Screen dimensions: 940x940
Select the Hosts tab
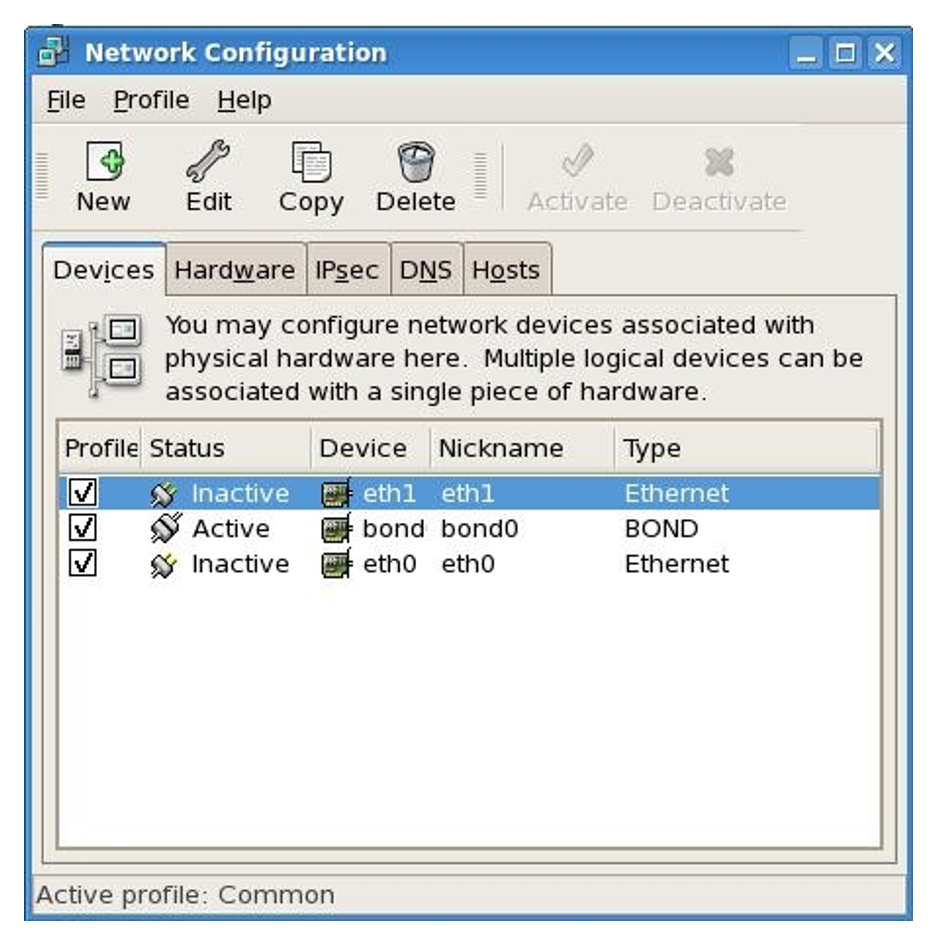[x=505, y=271]
